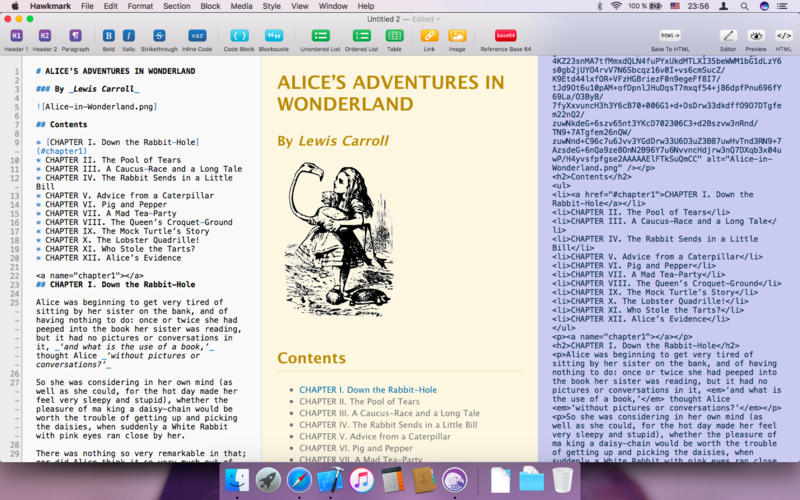Click the Header 1 toolbar icon

pyautogui.click(x=16, y=36)
